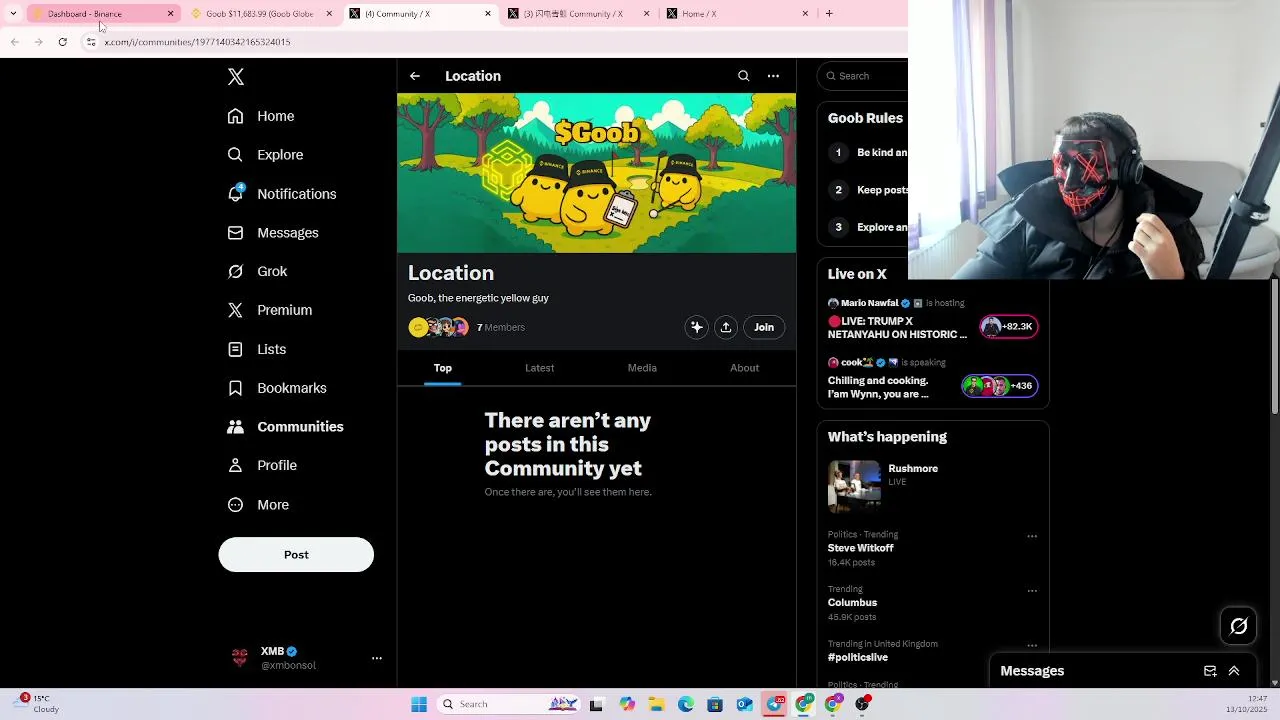Switch to the Media tab
Image resolution: width=1280 pixels, height=720 pixels.
642,368
